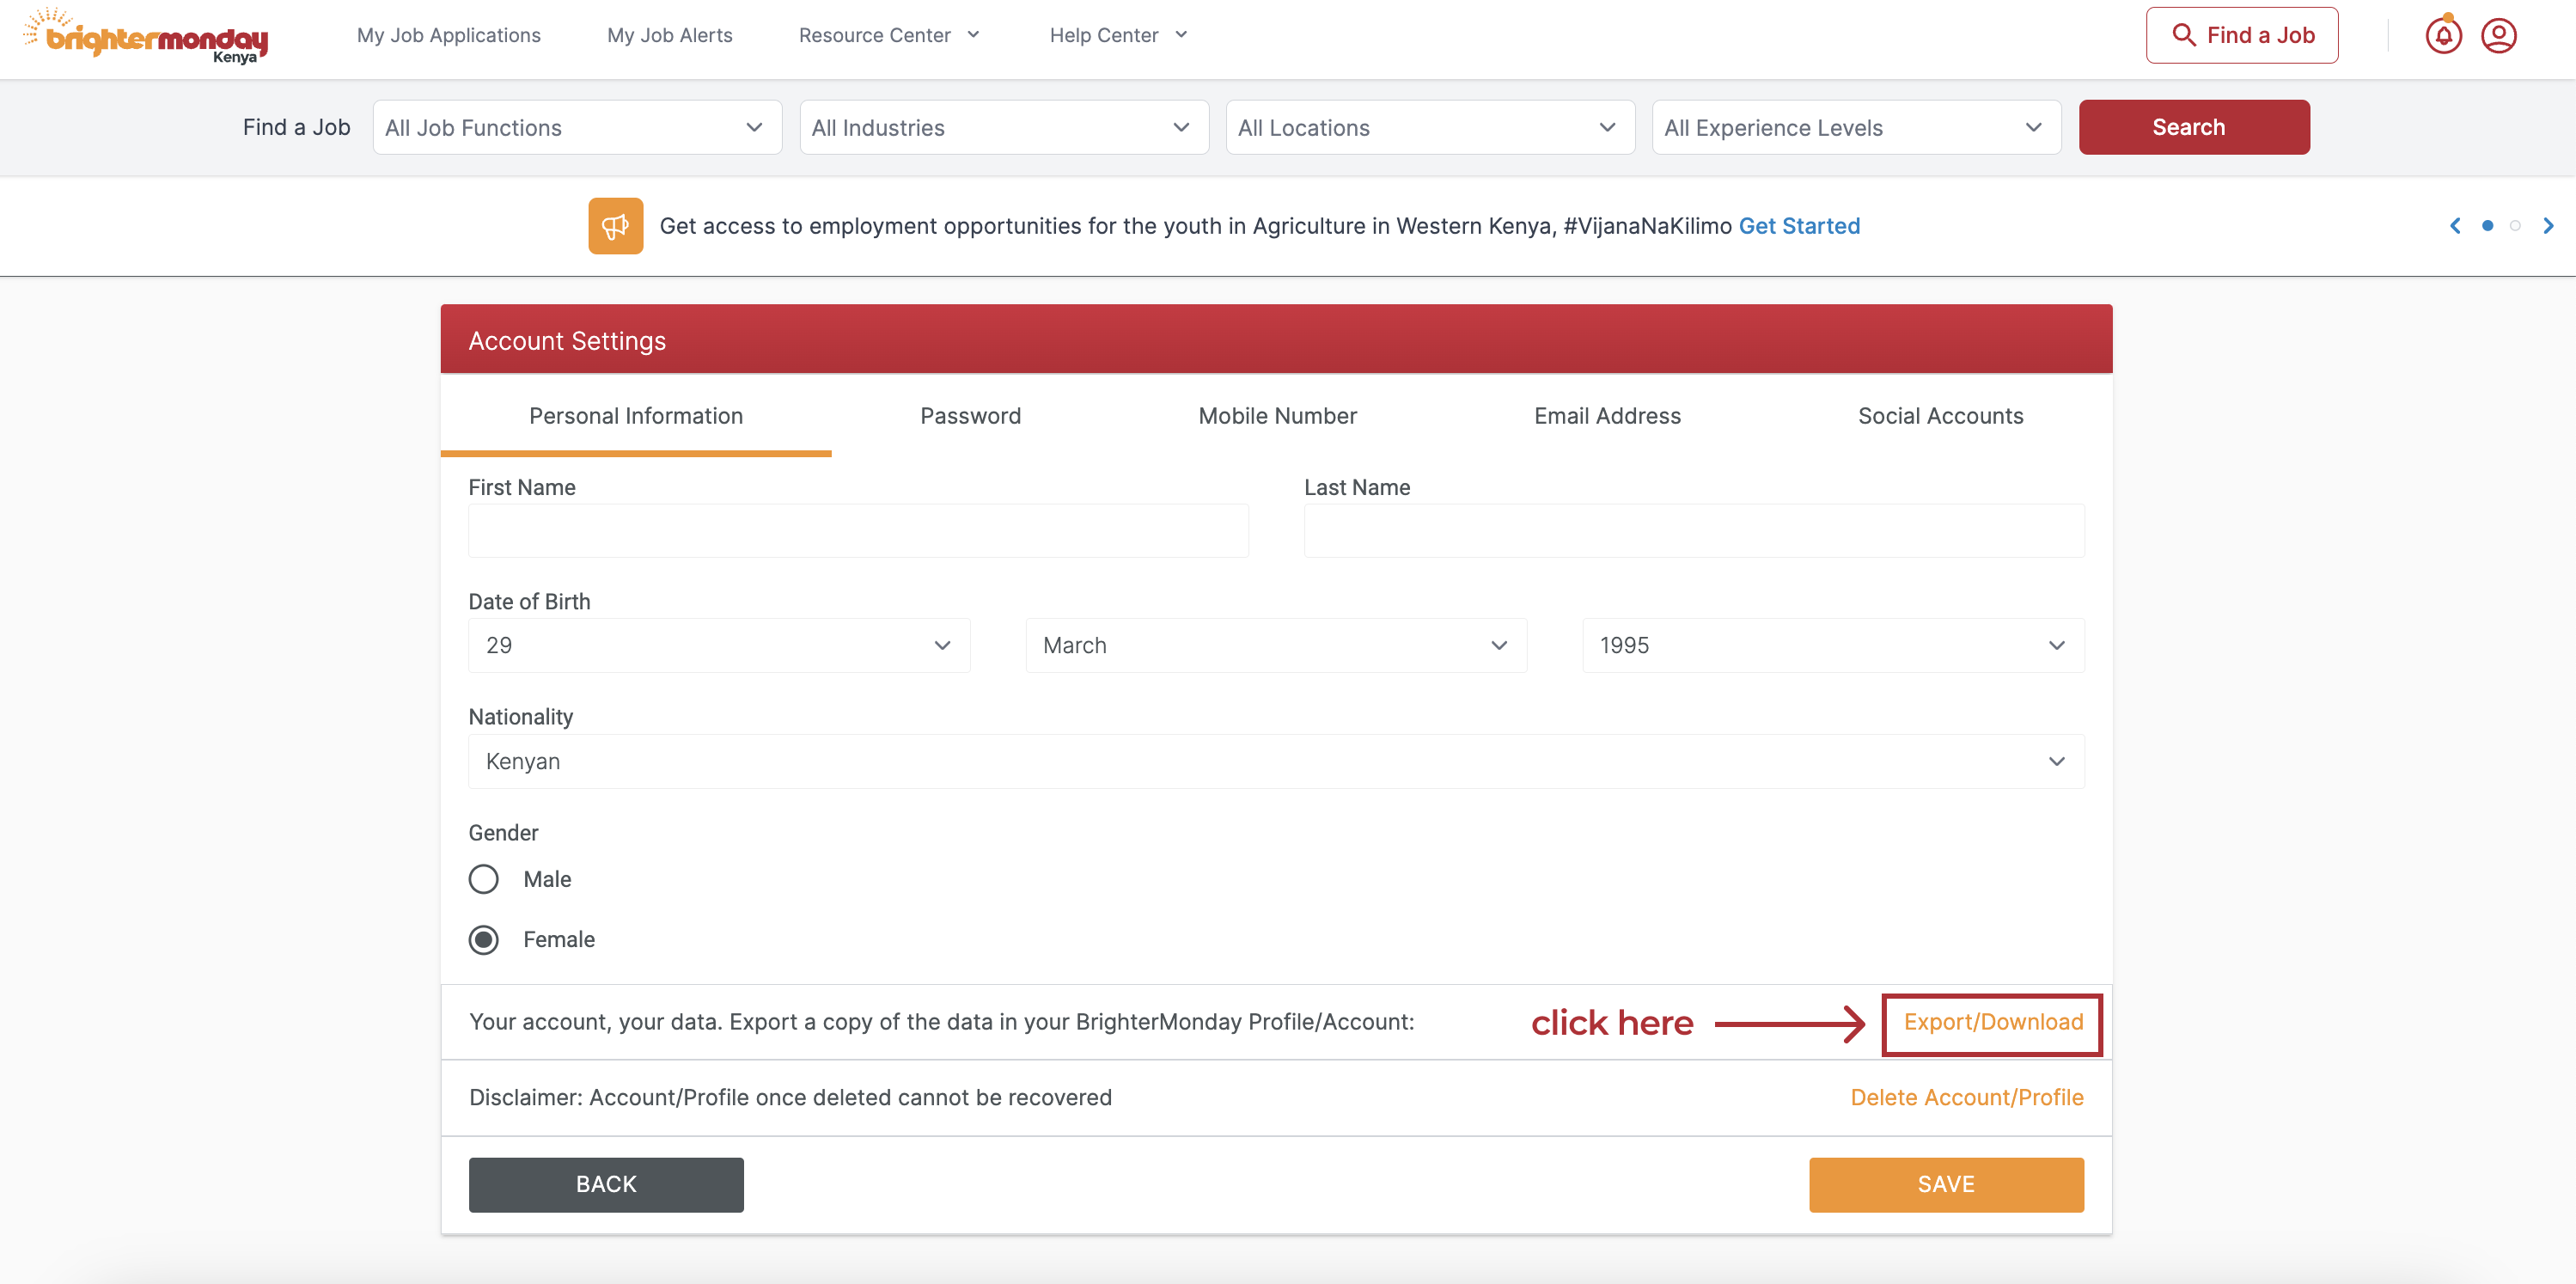
Task: Open the birth day dropdown showing 29
Action: [719, 645]
